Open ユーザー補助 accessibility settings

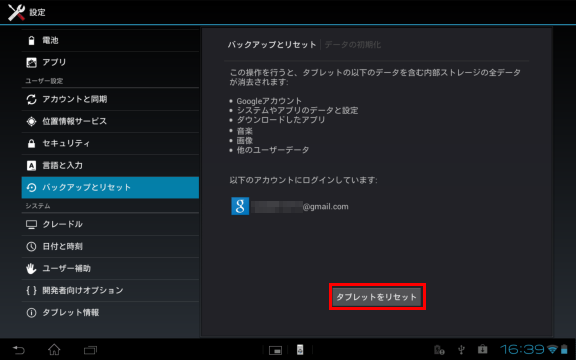(x=110, y=268)
